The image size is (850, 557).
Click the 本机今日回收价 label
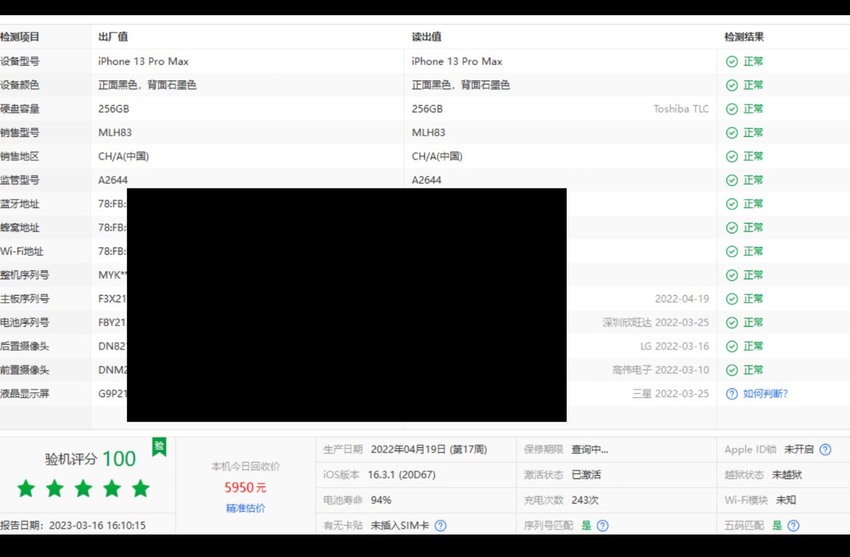(246, 467)
